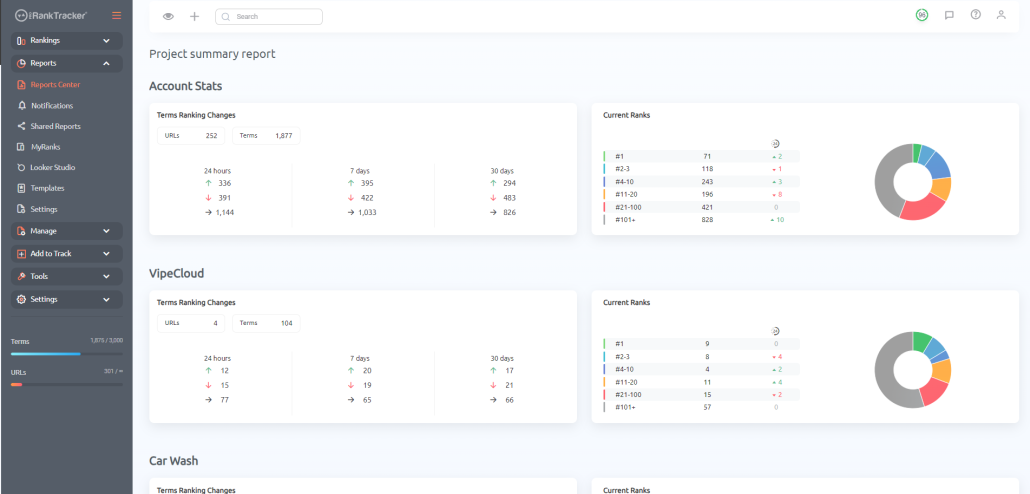Focus the Search input field
The width and height of the screenshot is (1030, 494).
pos(269,16)
